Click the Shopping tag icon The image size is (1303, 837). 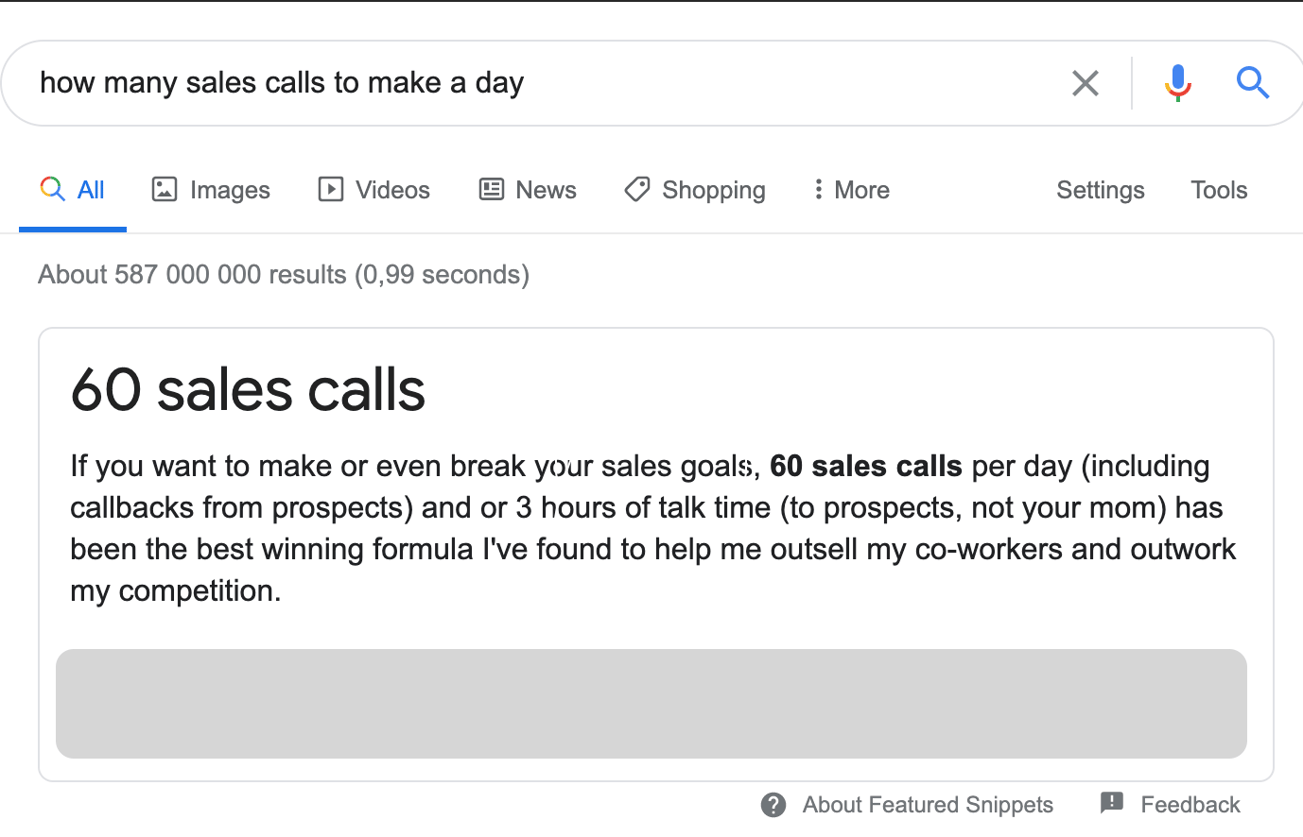tap(637, 189)
